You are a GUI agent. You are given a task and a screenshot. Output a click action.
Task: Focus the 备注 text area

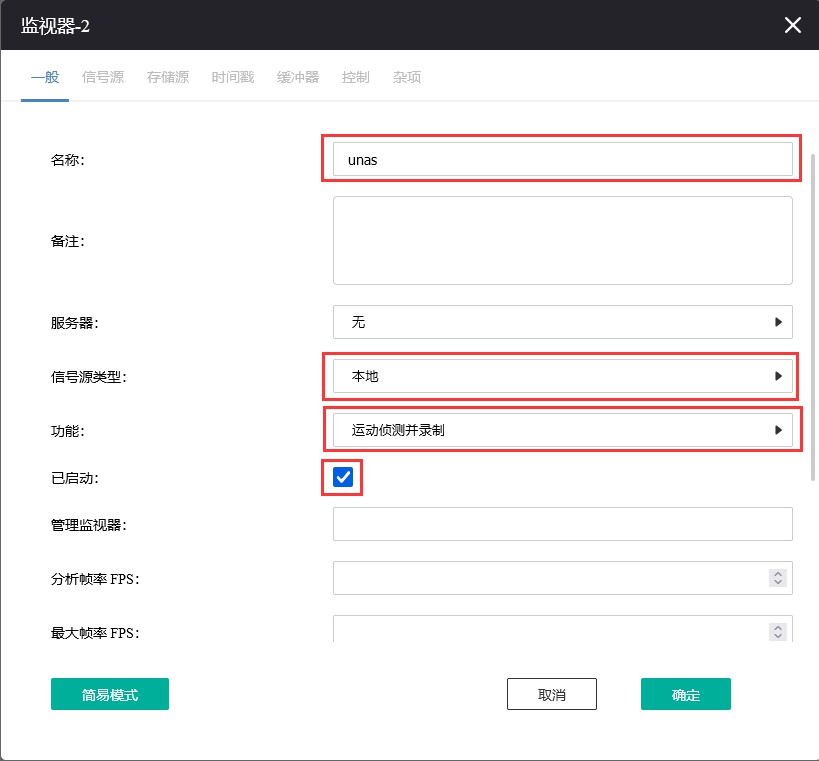point(562,240)
